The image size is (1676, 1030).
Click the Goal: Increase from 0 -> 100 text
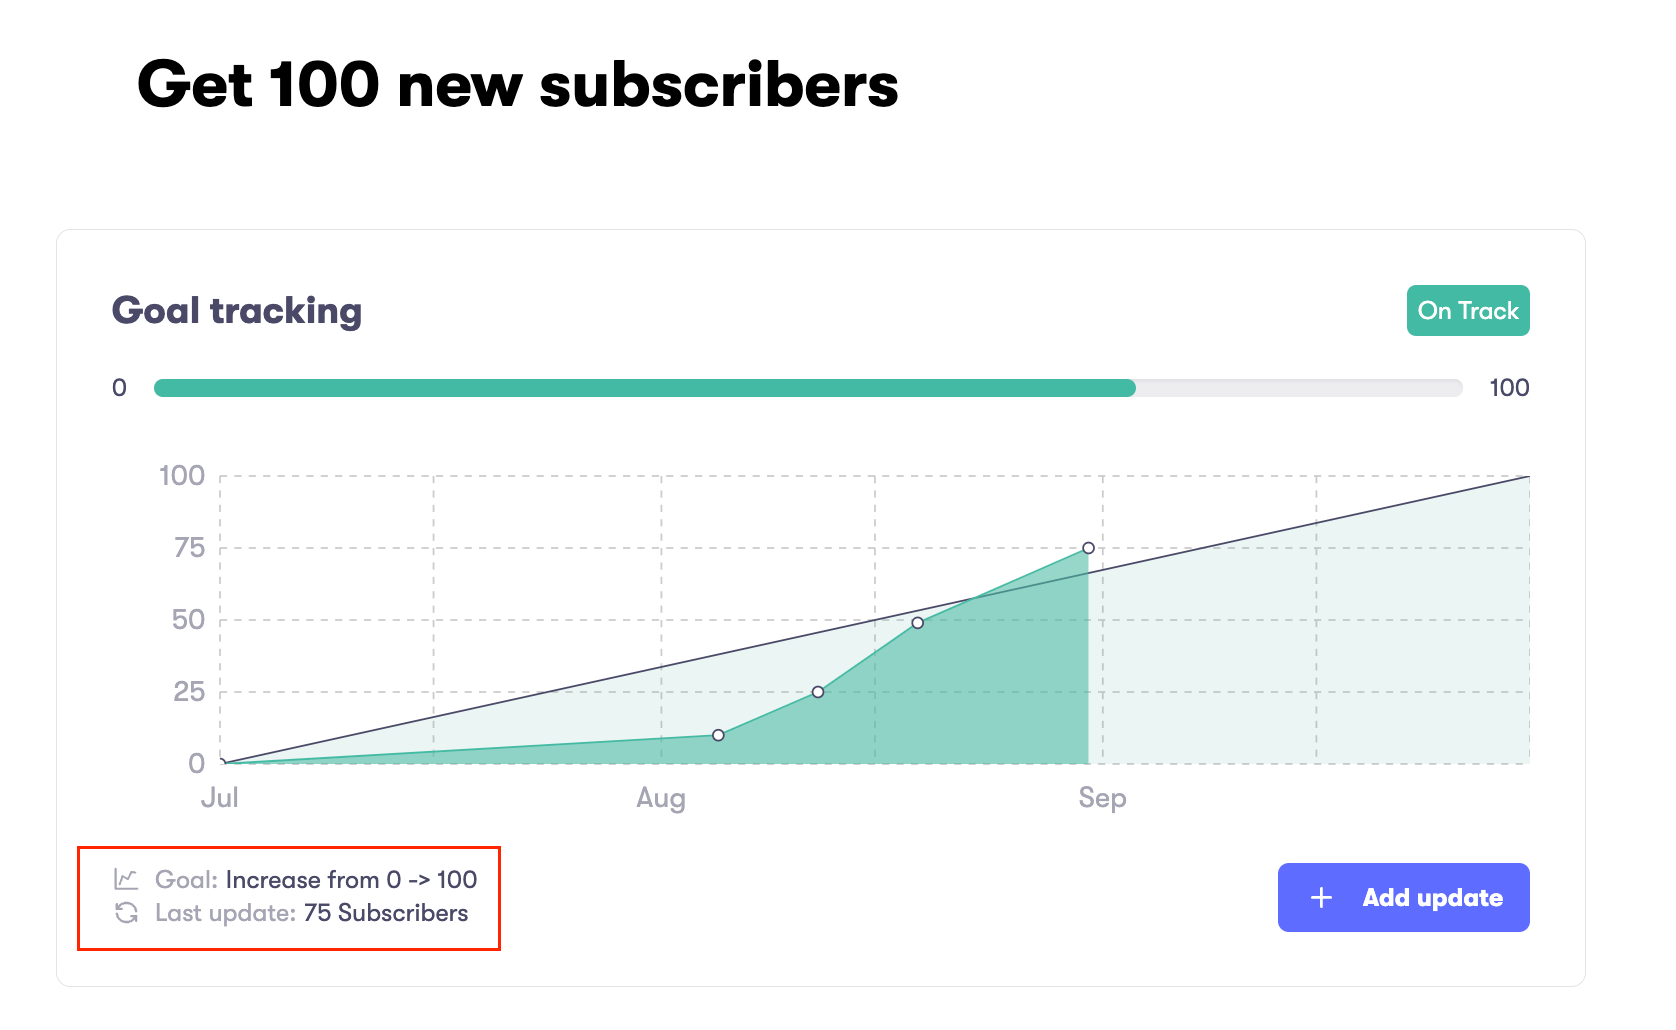tap(316, 879)
